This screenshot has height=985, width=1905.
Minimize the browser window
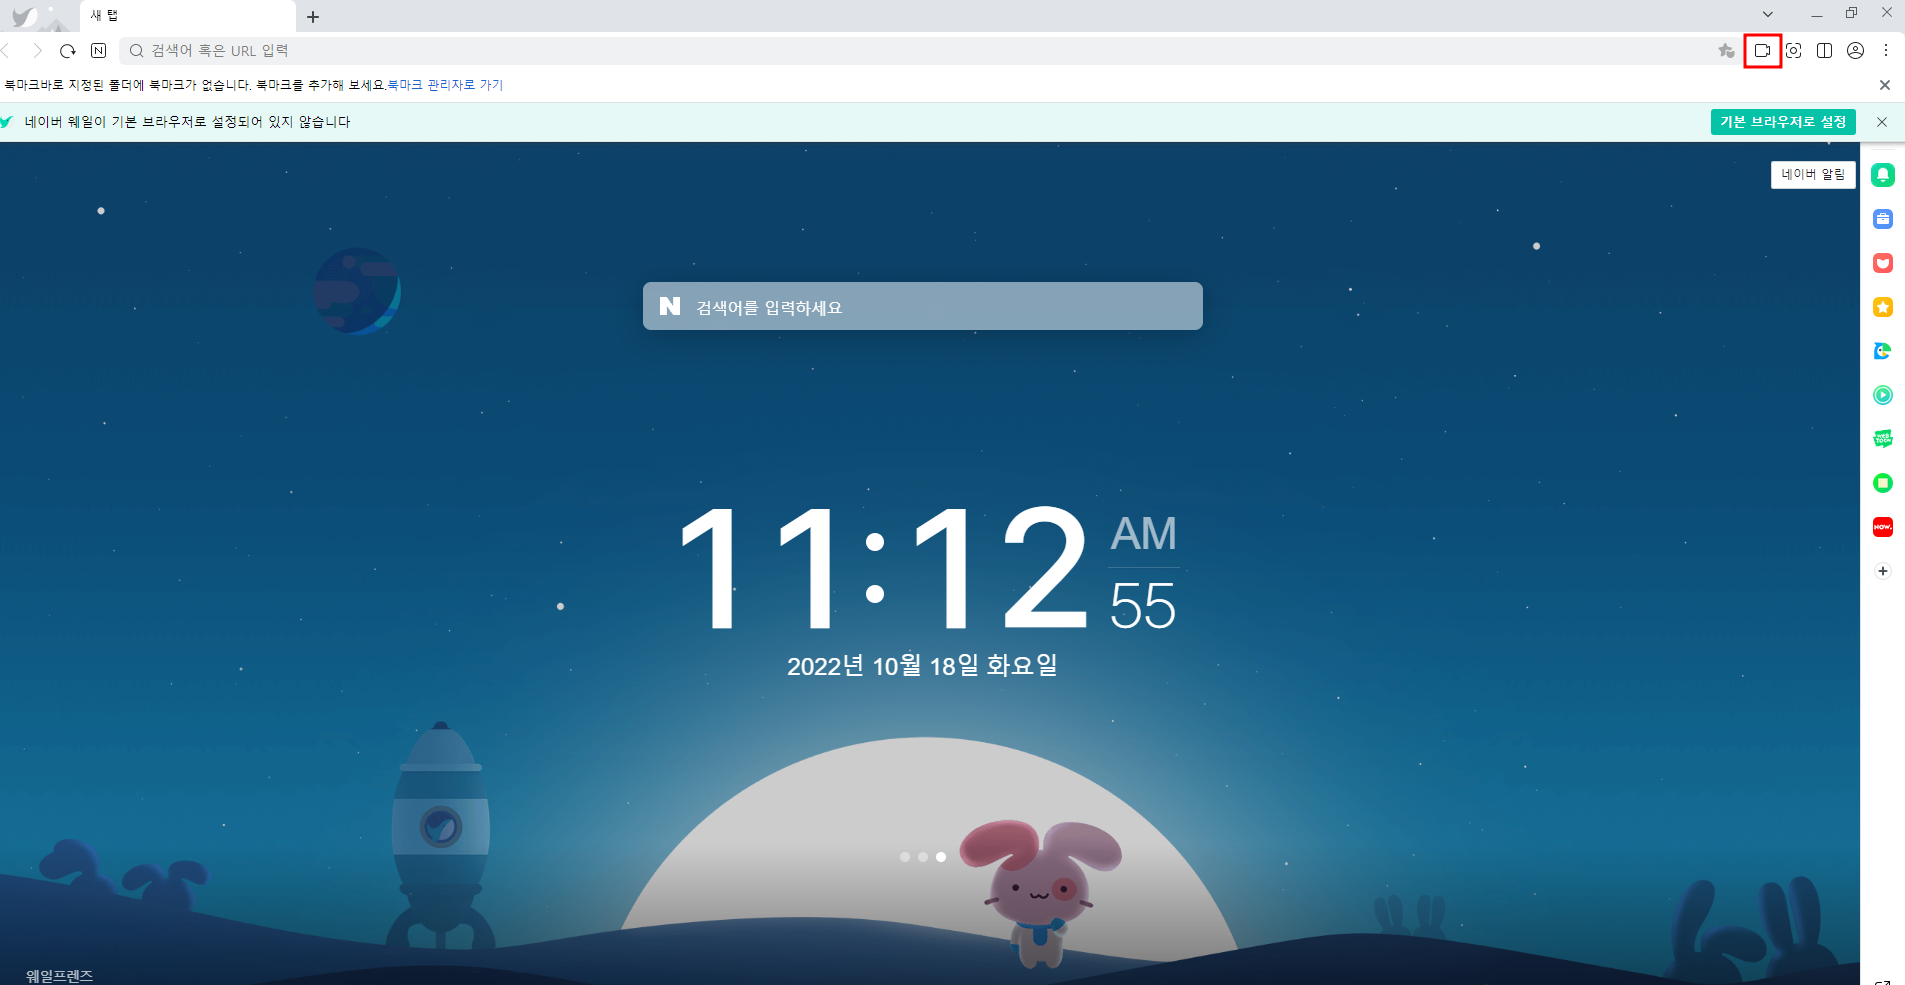tap(1817, 14)
